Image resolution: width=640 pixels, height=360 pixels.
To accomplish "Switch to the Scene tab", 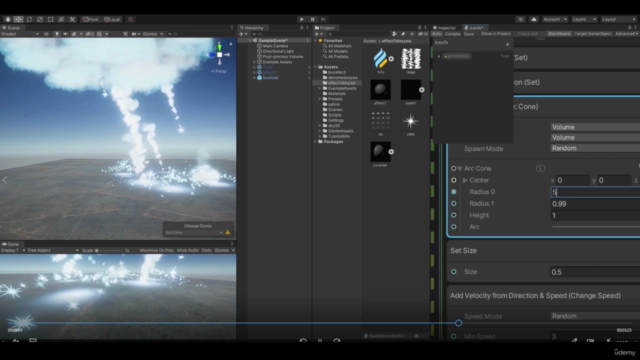I will pyautogui.click(x=11, y=28).
